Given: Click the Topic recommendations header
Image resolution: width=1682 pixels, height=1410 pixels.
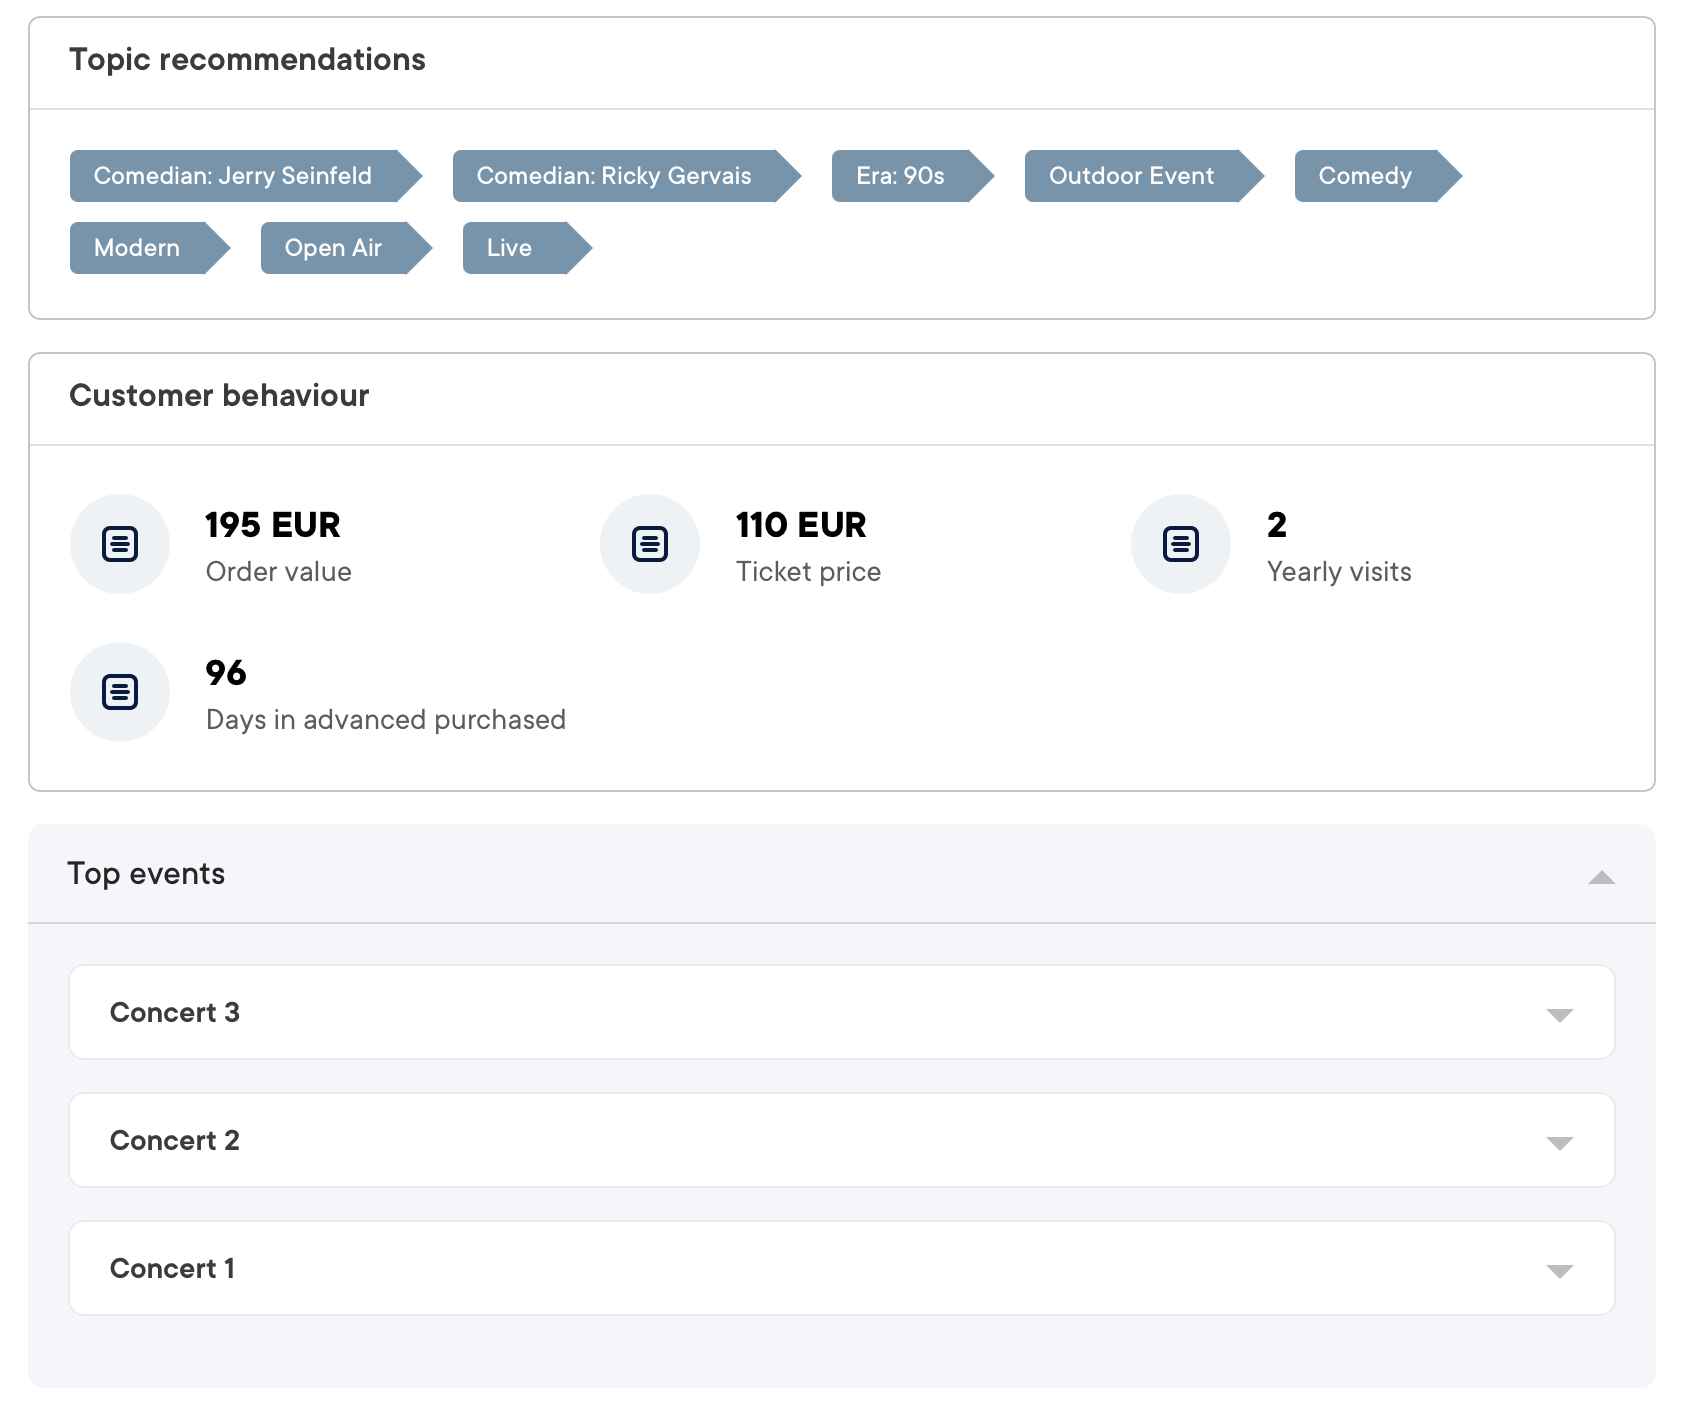Looking at the screenshot, I should click(247, 59).
